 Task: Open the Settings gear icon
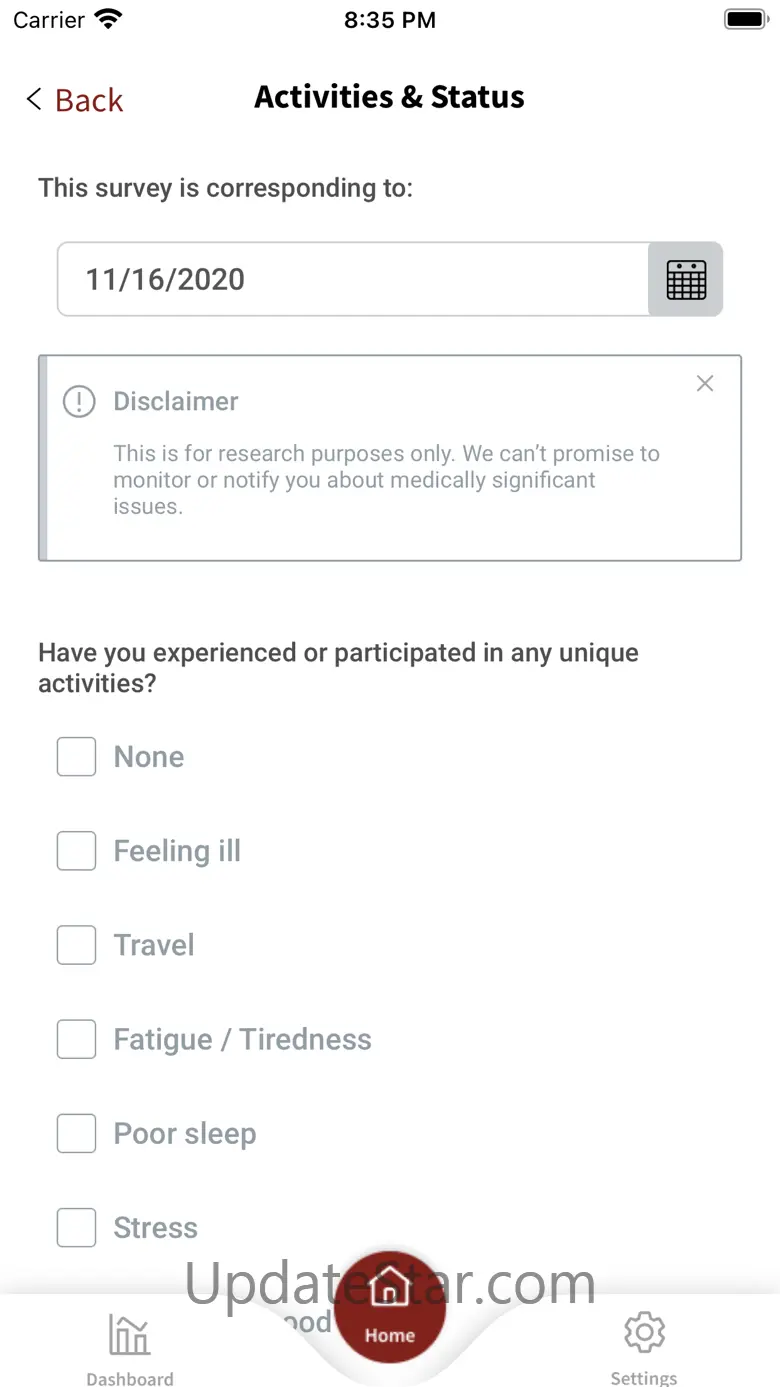coord(644,1333)
